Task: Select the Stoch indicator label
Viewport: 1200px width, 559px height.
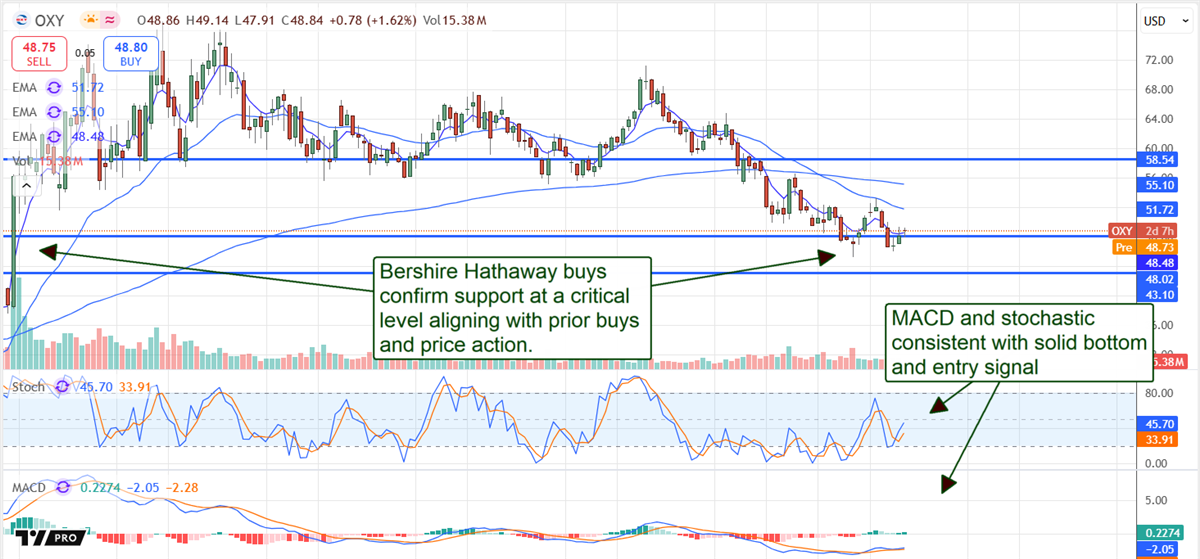Action: (x=27, y=385)
